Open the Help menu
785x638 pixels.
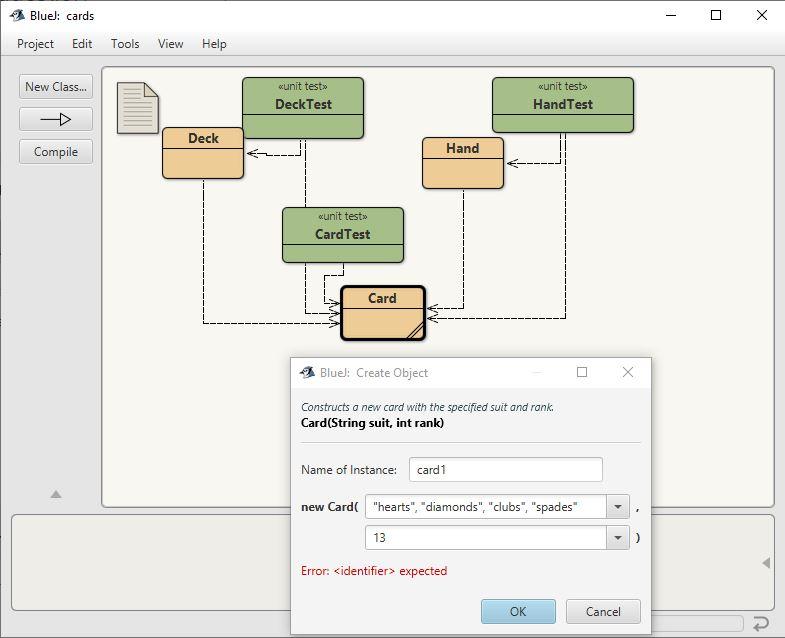coord(214,44)
